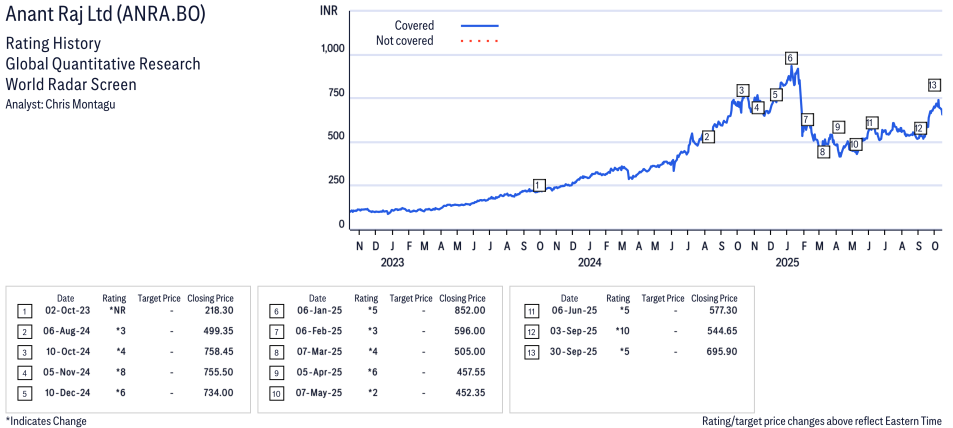This screenshot has width=953, height=428.
Task: Click analyst name Chris Montagu
Action: point(60,104)
